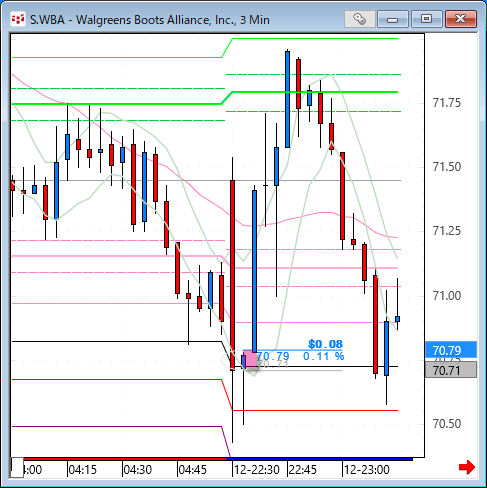
Task: Click the pink box at 70.79 annotation
Action: point(251,359)
